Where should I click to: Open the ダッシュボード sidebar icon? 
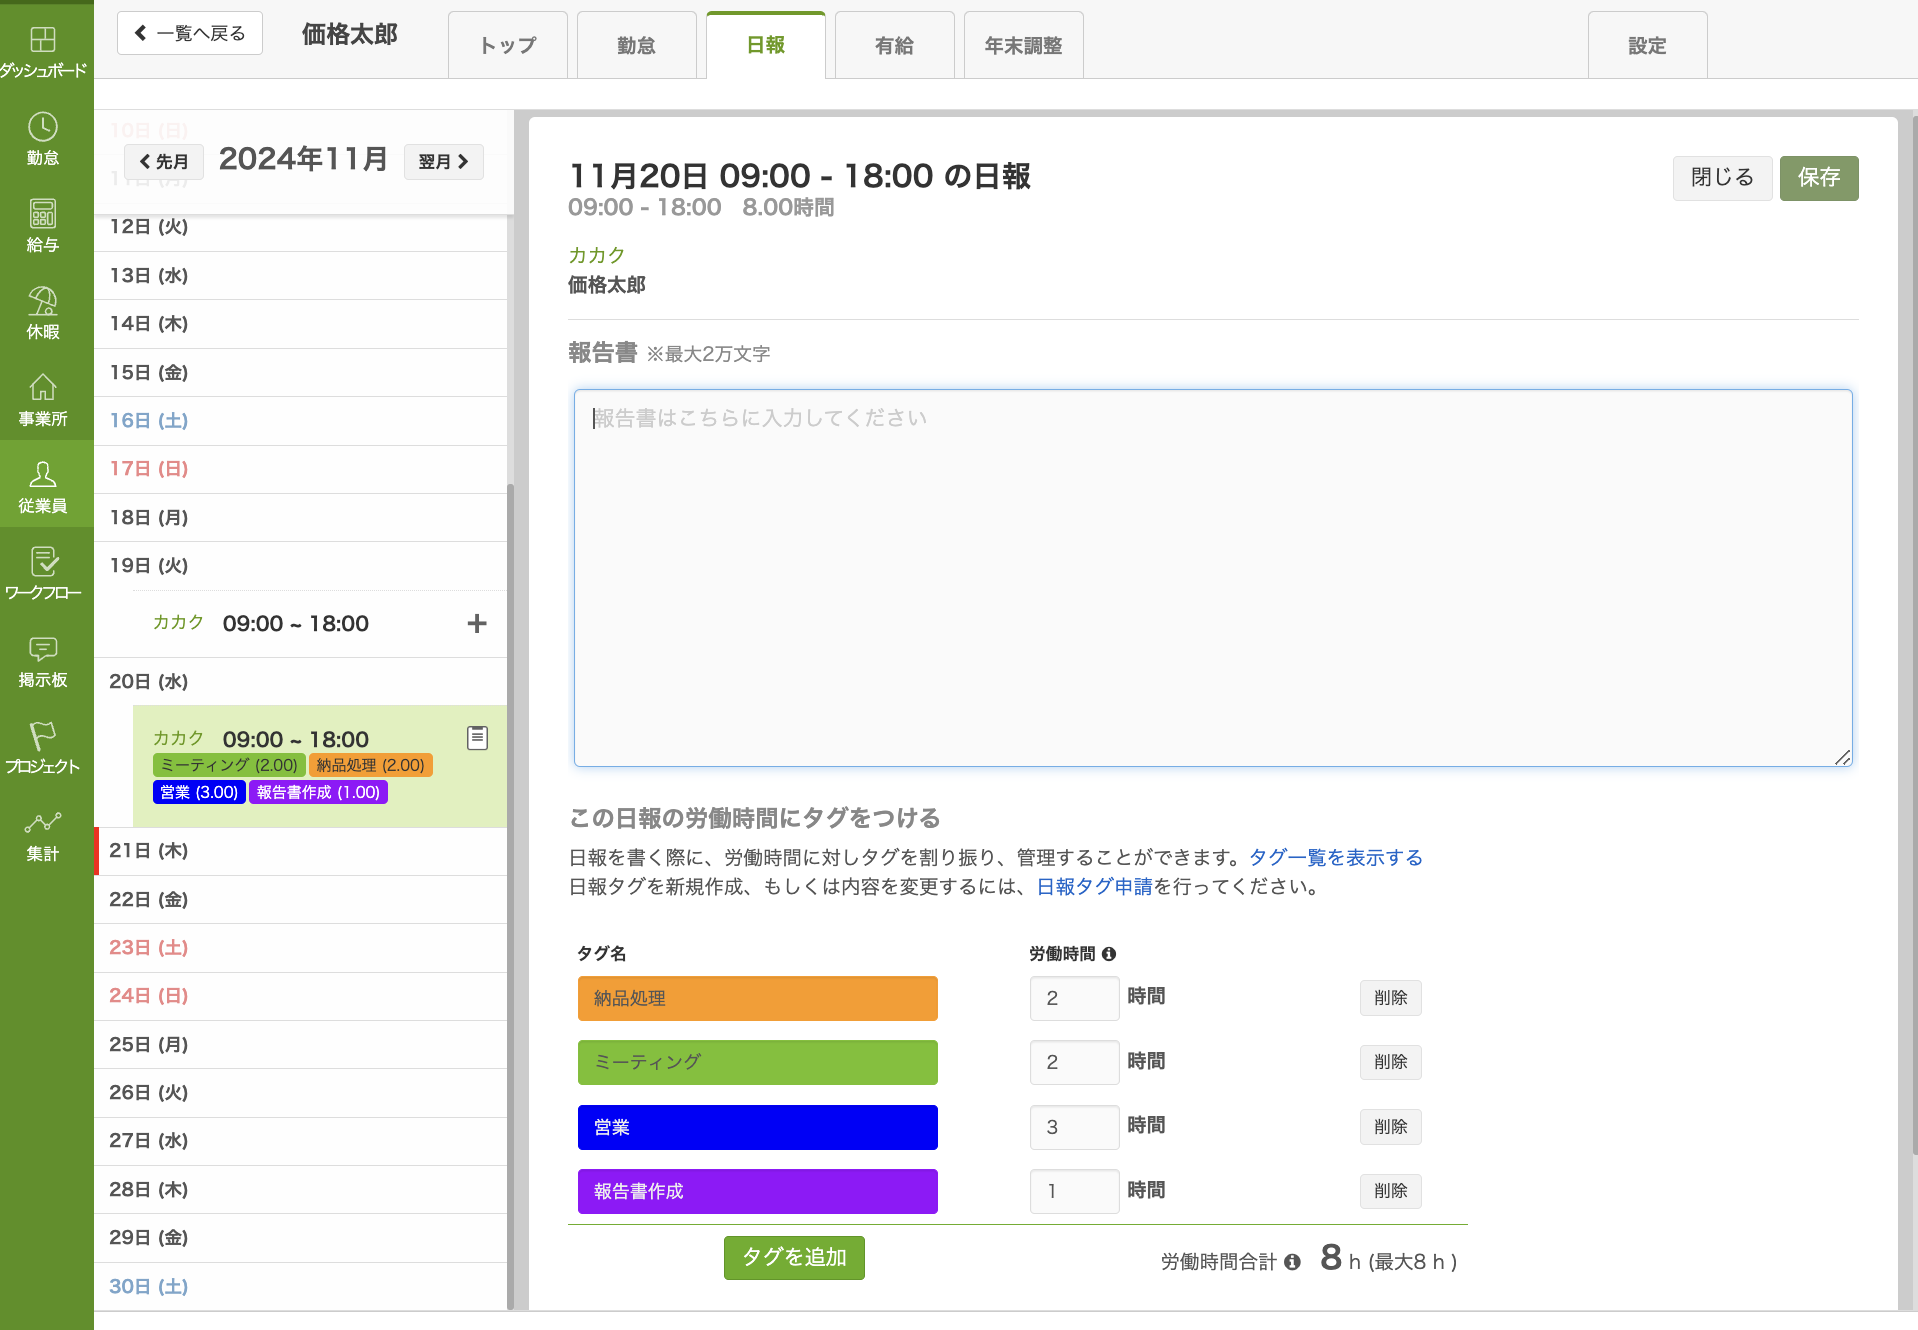coord(43,41)
